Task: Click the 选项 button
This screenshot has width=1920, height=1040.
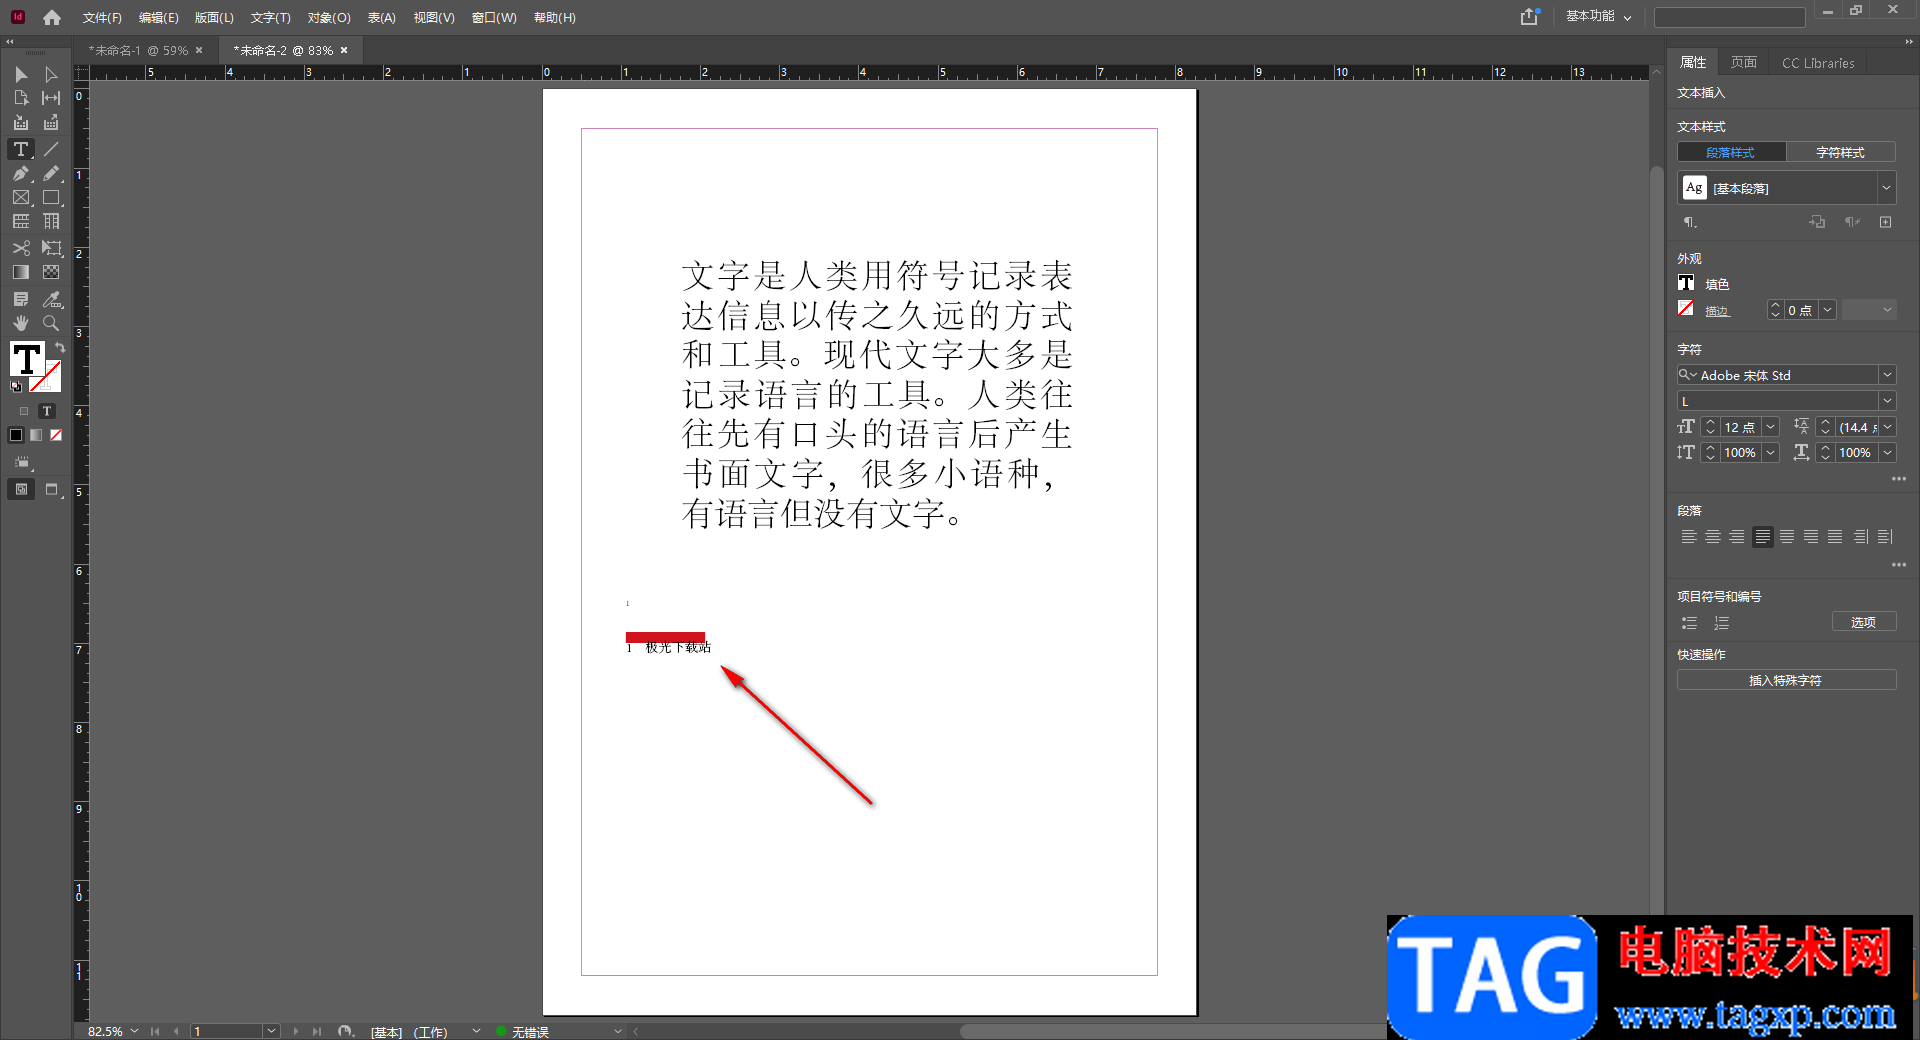Action: pyautogui.click(x=1863, y=622)
